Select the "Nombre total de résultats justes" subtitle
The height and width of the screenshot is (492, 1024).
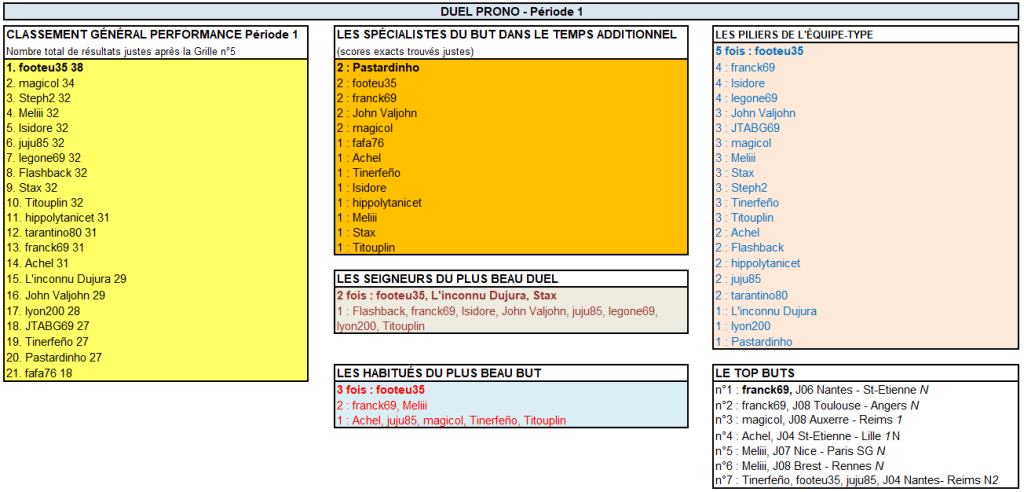point(120,50)
